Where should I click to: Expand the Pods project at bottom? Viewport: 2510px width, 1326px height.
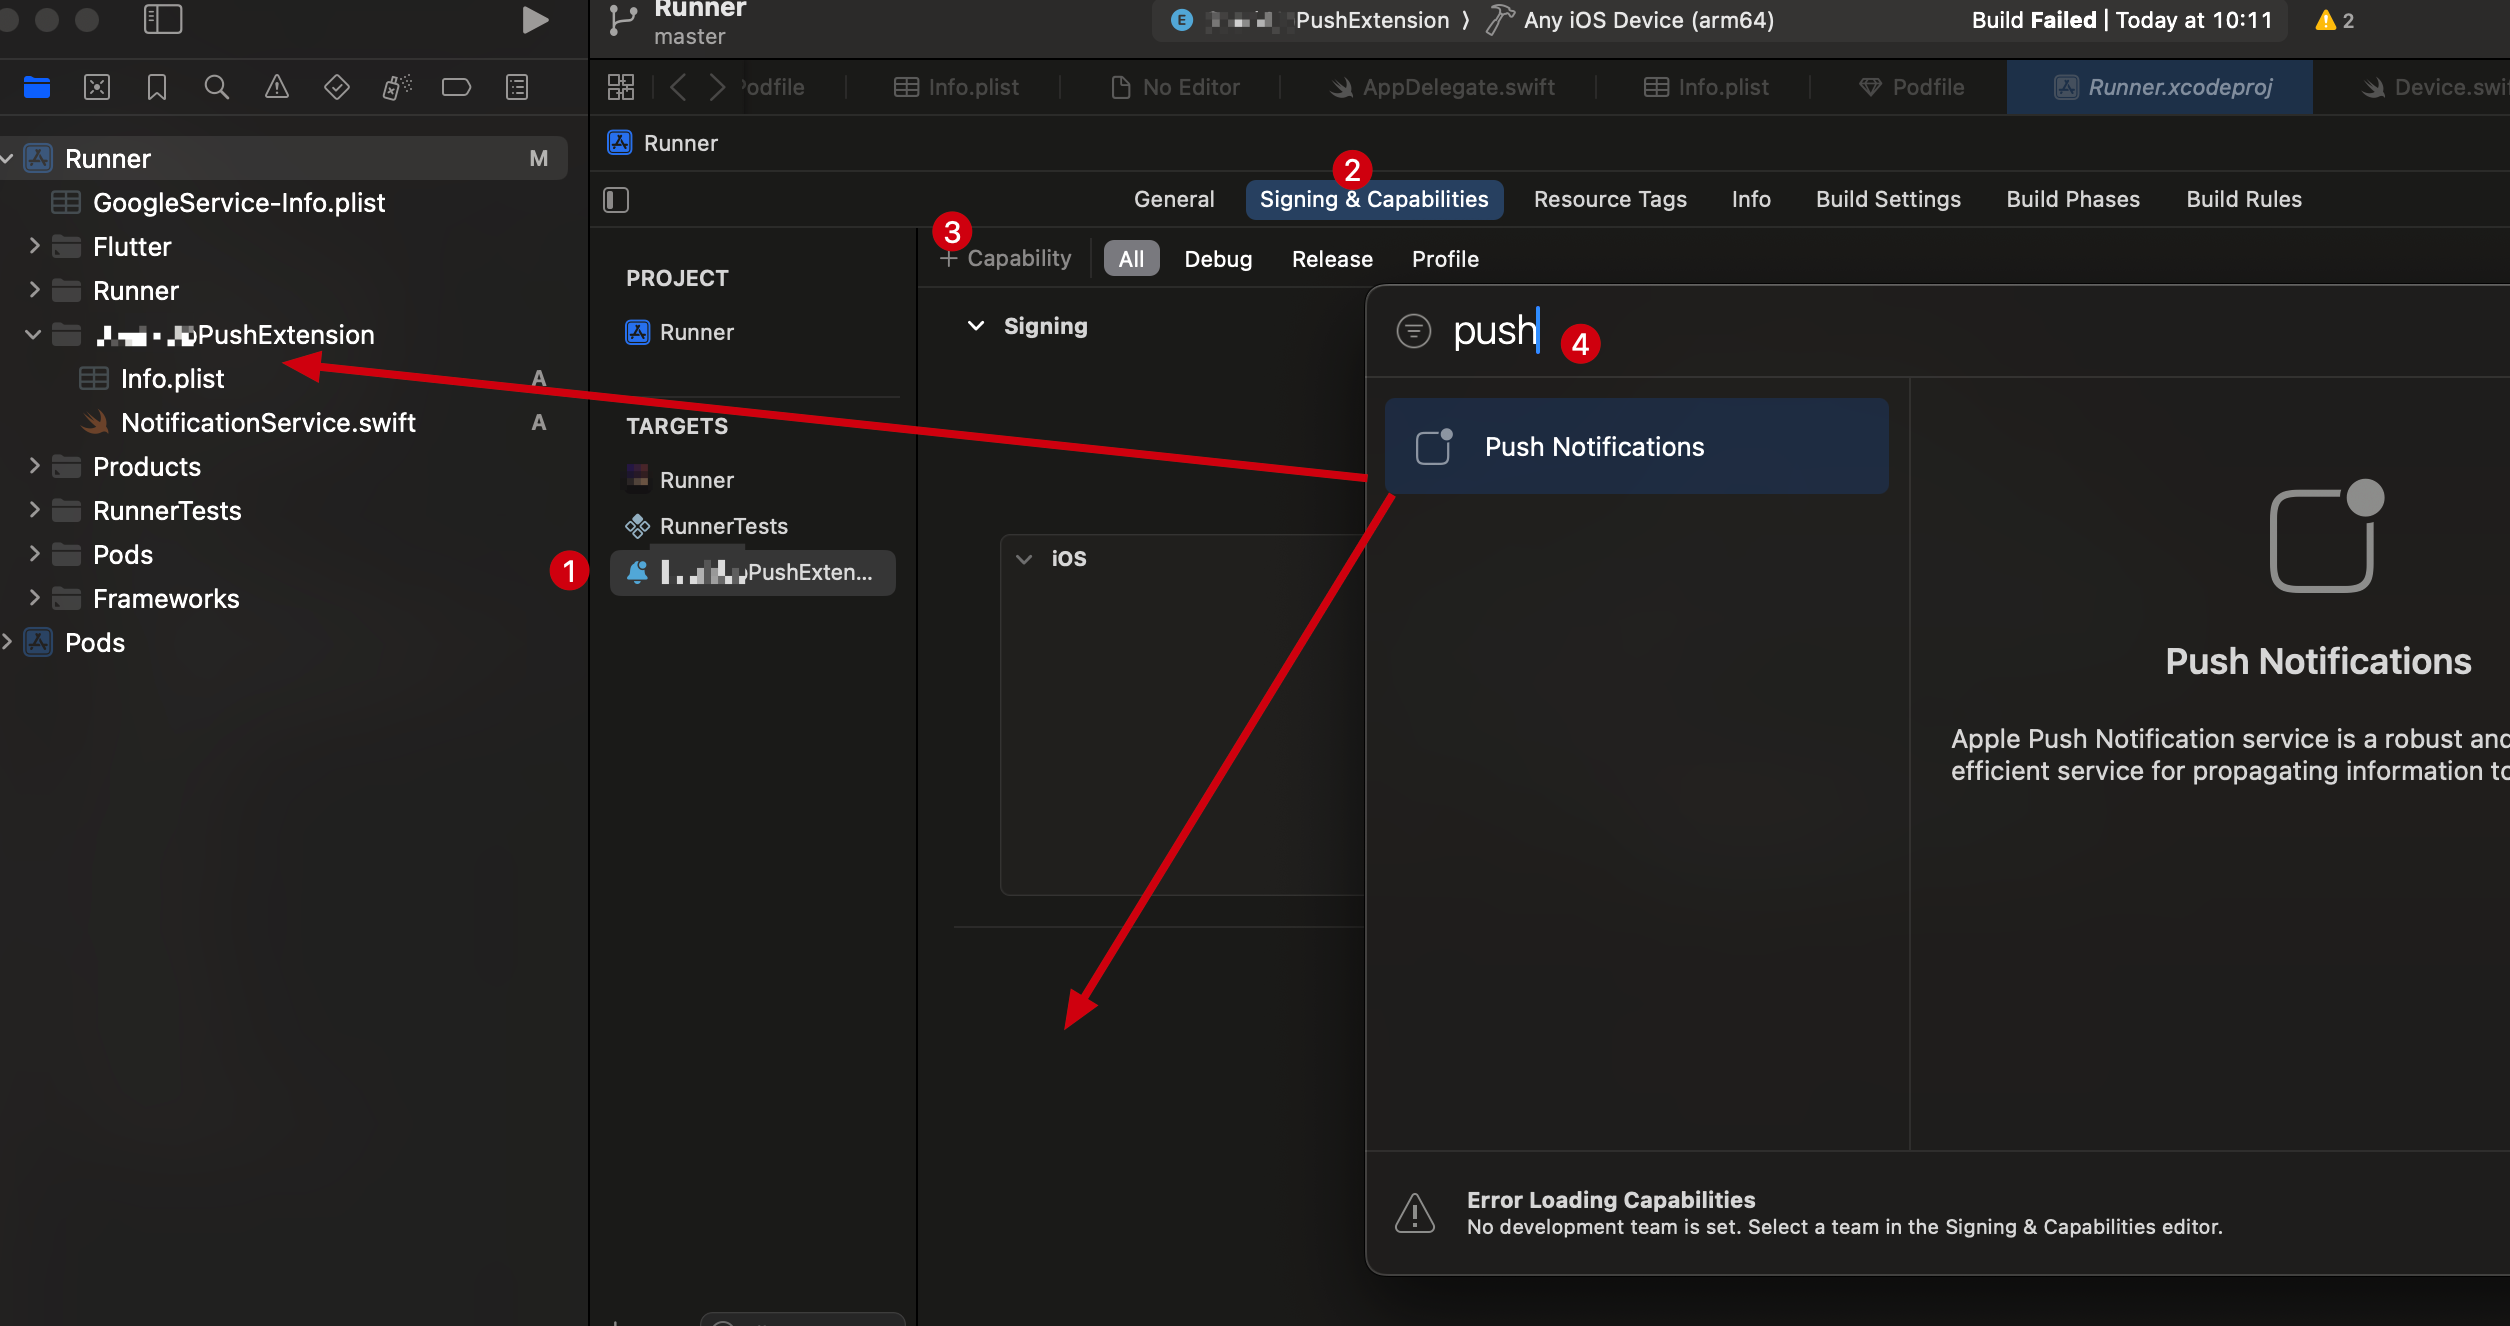coord(7,642)
